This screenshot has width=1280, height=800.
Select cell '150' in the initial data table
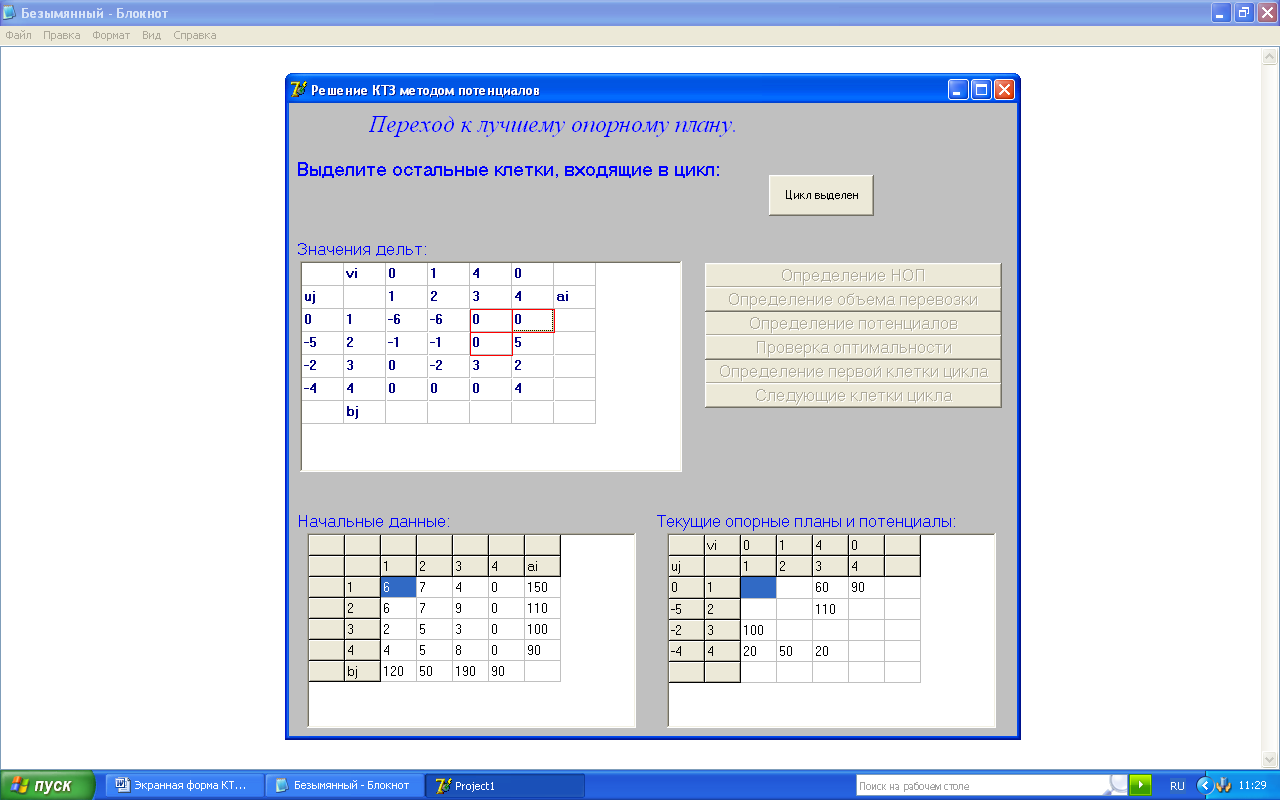[542, 587]
